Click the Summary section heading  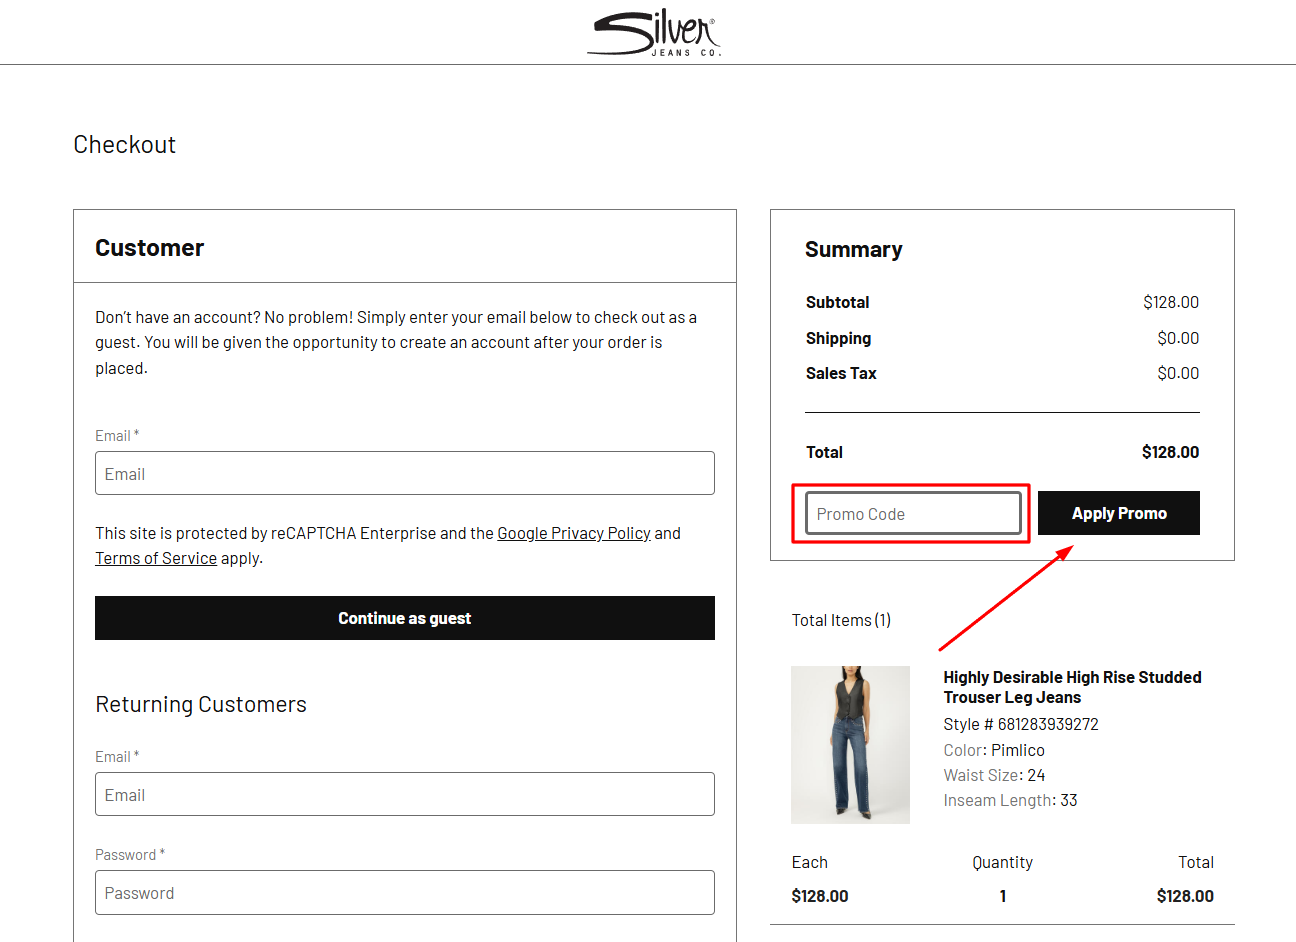(854, 249)
